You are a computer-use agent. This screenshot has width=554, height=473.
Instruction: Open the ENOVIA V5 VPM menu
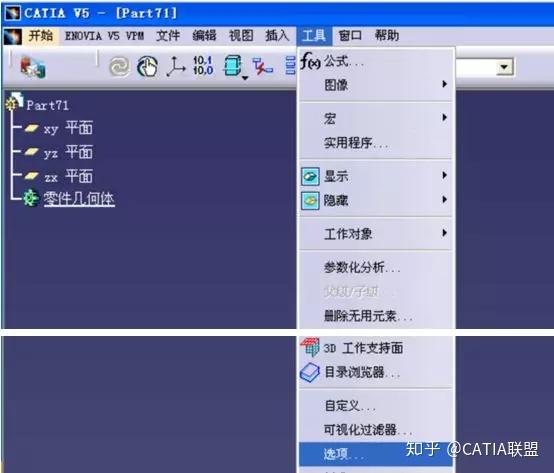(x=104, y=36)
